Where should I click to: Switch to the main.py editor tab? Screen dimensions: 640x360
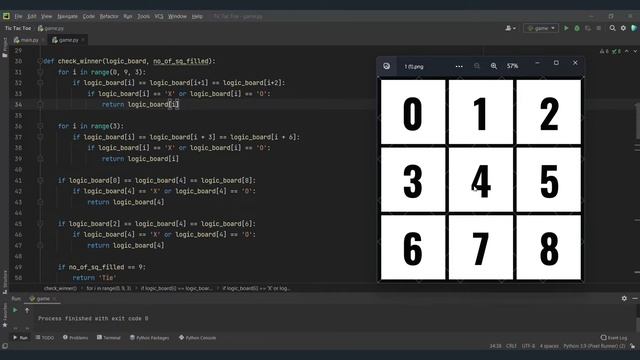29,40
